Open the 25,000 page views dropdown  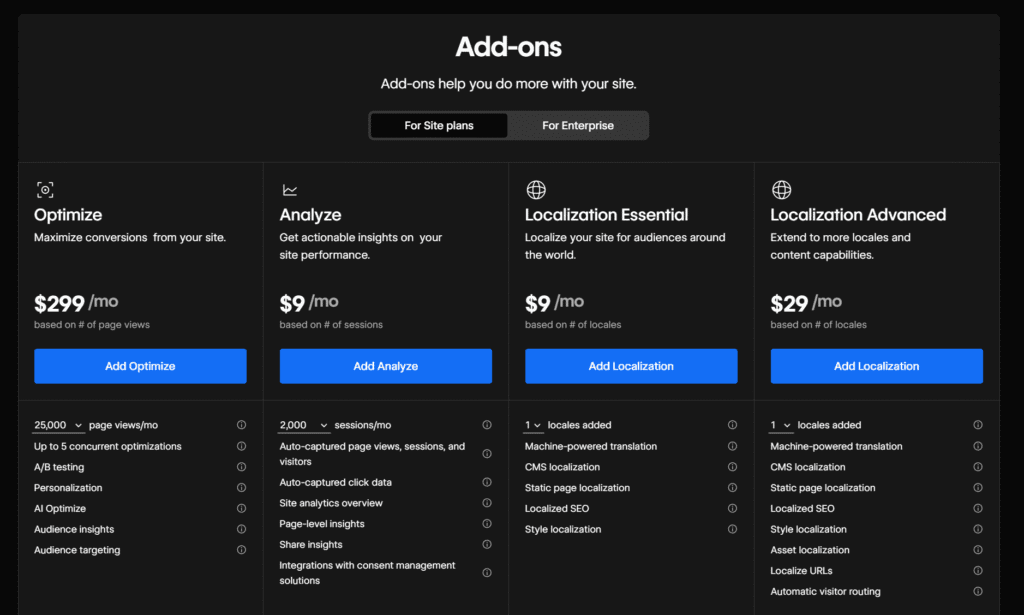coord(59,424)
